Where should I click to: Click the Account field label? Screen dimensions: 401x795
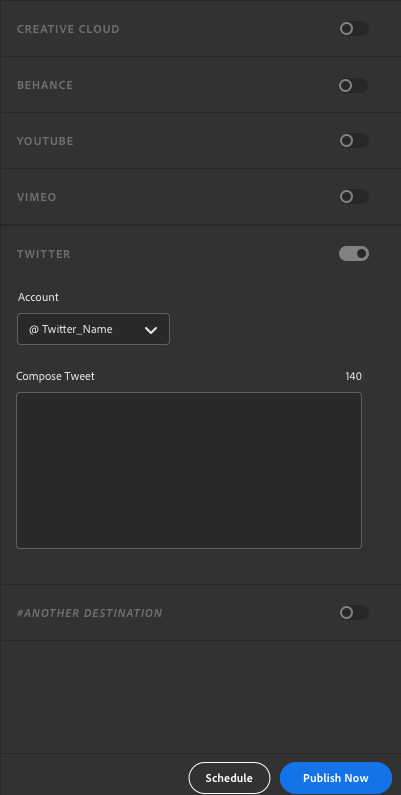(38, 297)
